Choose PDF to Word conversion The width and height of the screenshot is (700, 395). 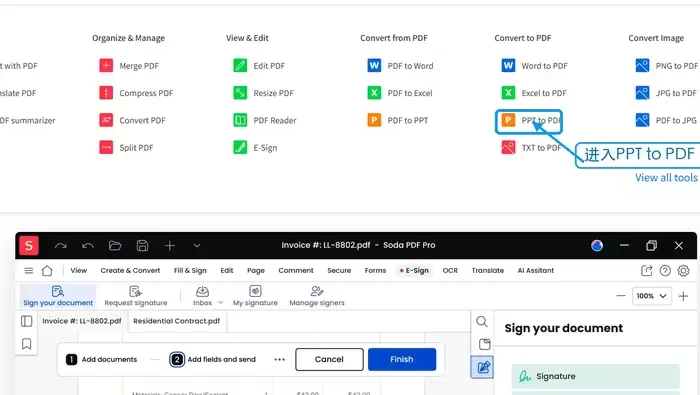click(x=400, y=66)
